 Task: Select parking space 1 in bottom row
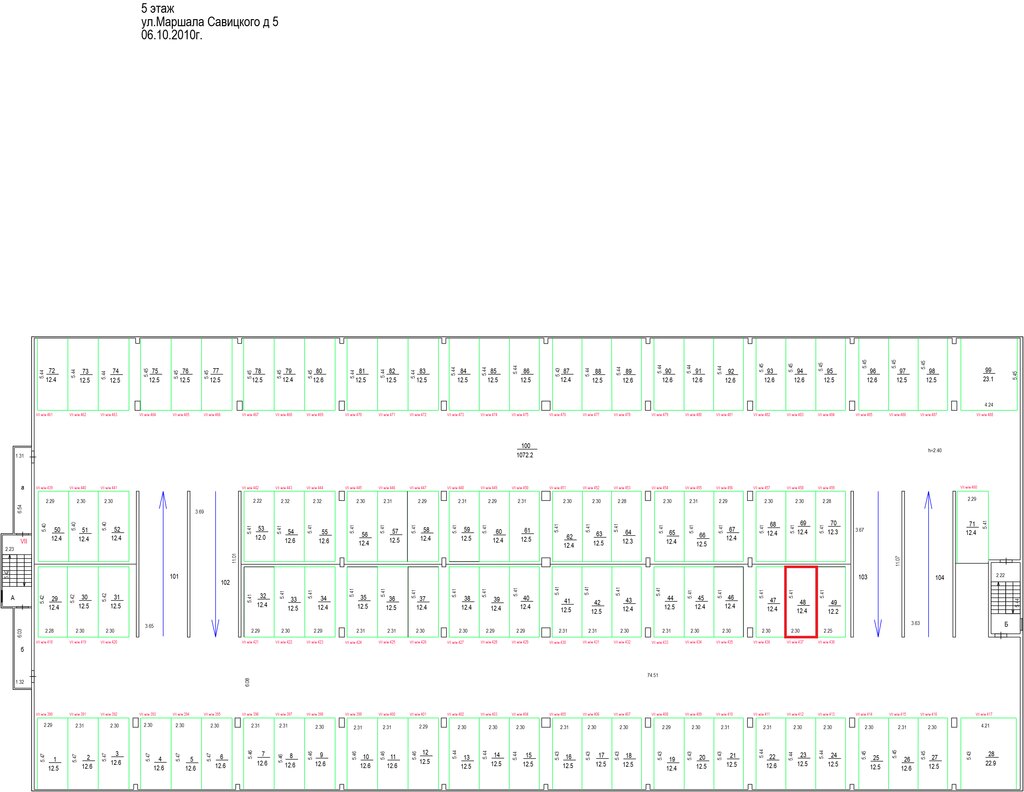(x=52, y=753)
